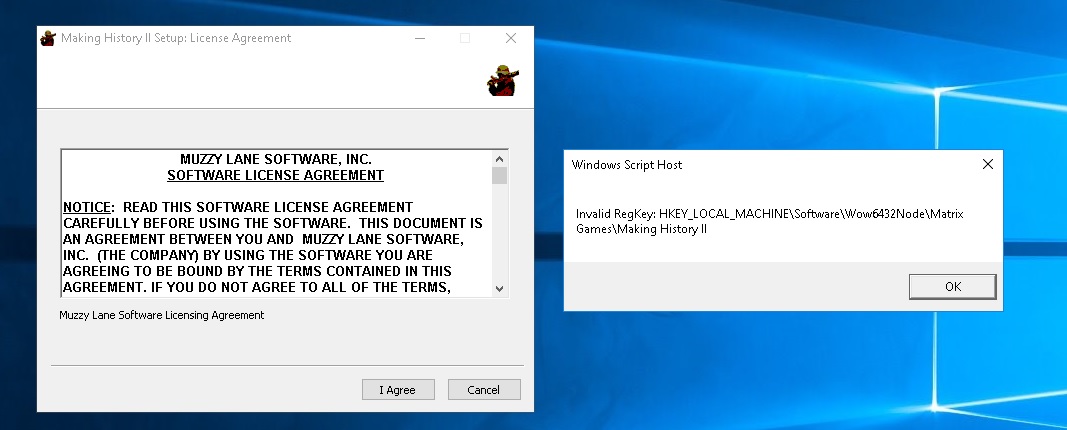Screen dimensions: 1067x430
Task: Click the disabled maximize button in the setup window
Action: (465, 38)
